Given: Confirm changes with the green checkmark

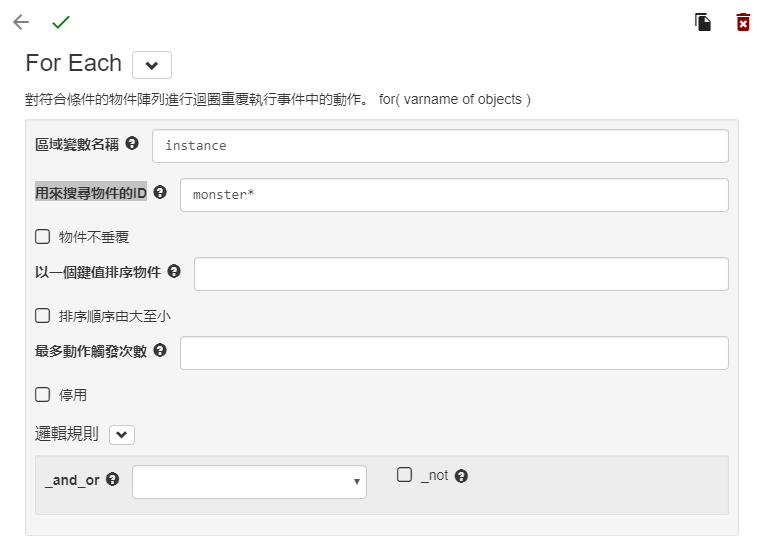Looking at the screenshot, I should pyautogui.click(x=61, y=22).
